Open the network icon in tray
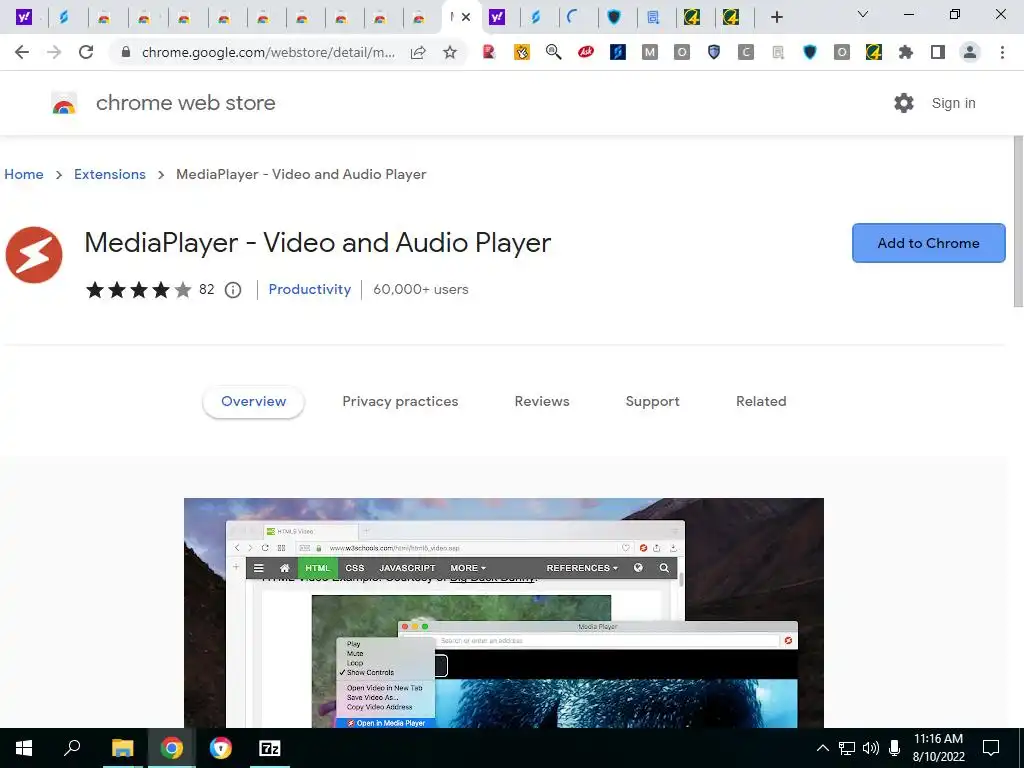This screenshot has height=768, width=1024. point(847,748)
